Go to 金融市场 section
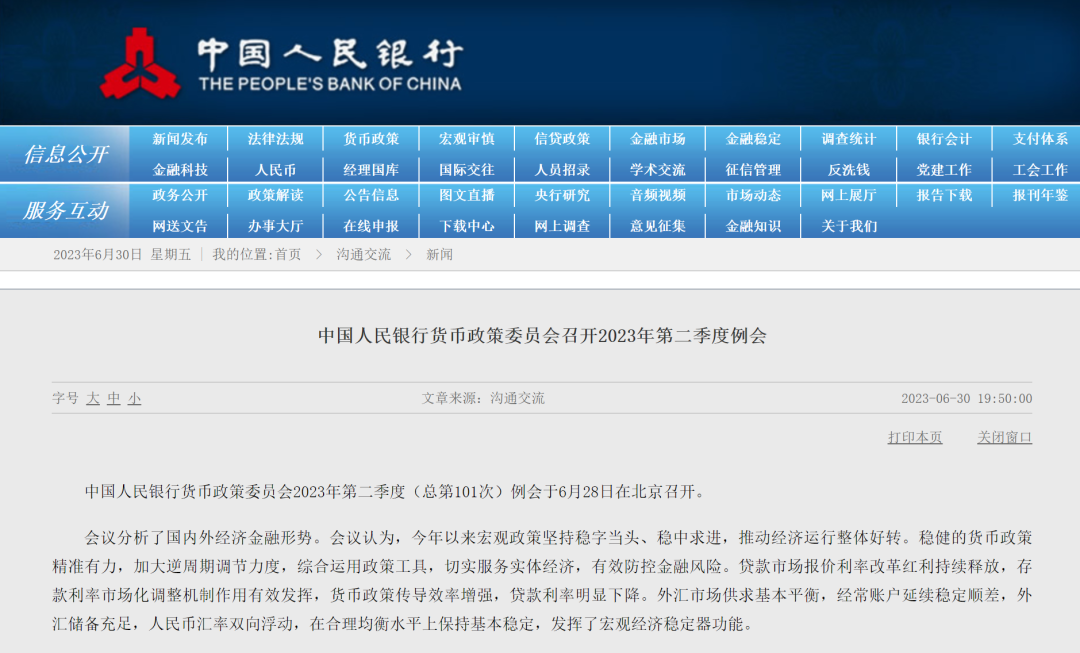This screenshot has height=653, width=1080. click(658, 139)
